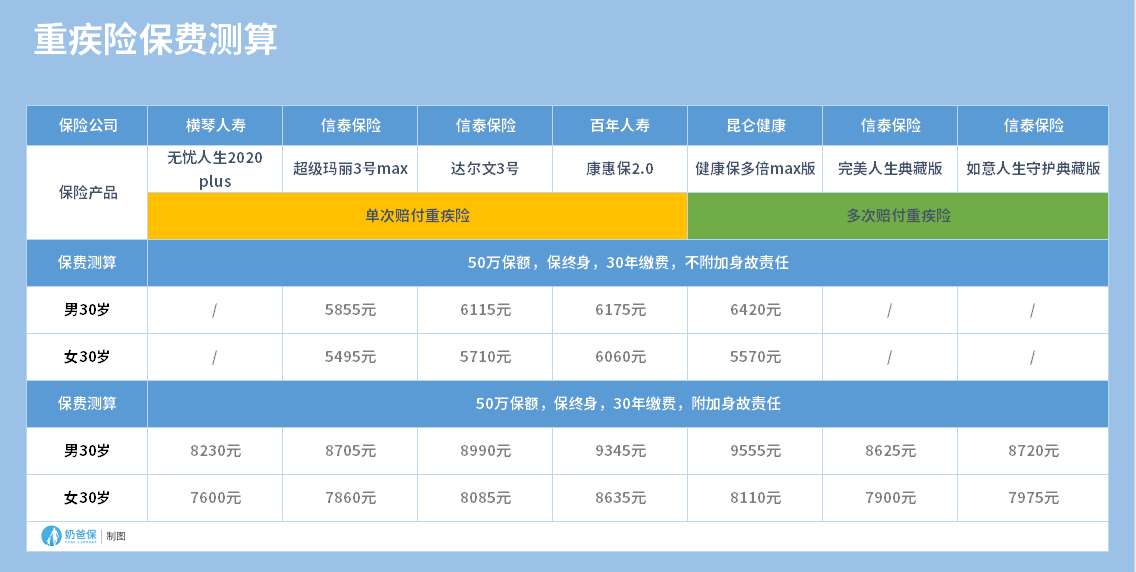
Task: Click 女30岁 label in the 5495元 row
Action: 88,357
